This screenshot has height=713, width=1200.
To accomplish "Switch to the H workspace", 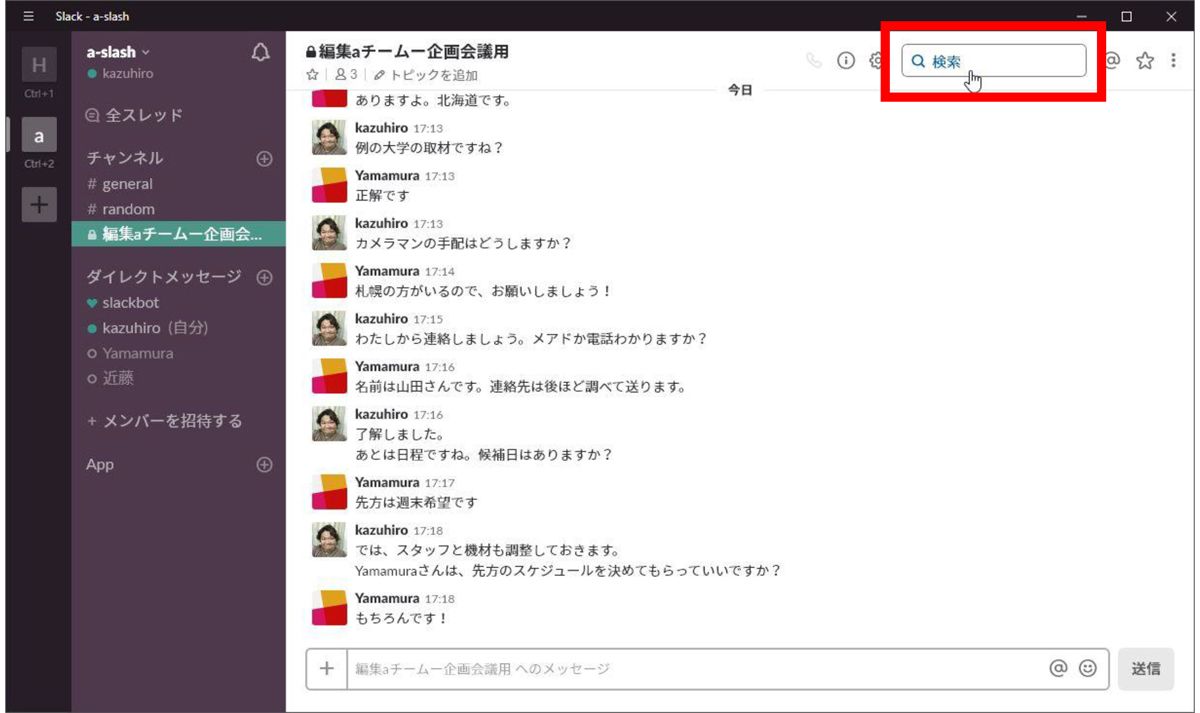I will (39, 66).
